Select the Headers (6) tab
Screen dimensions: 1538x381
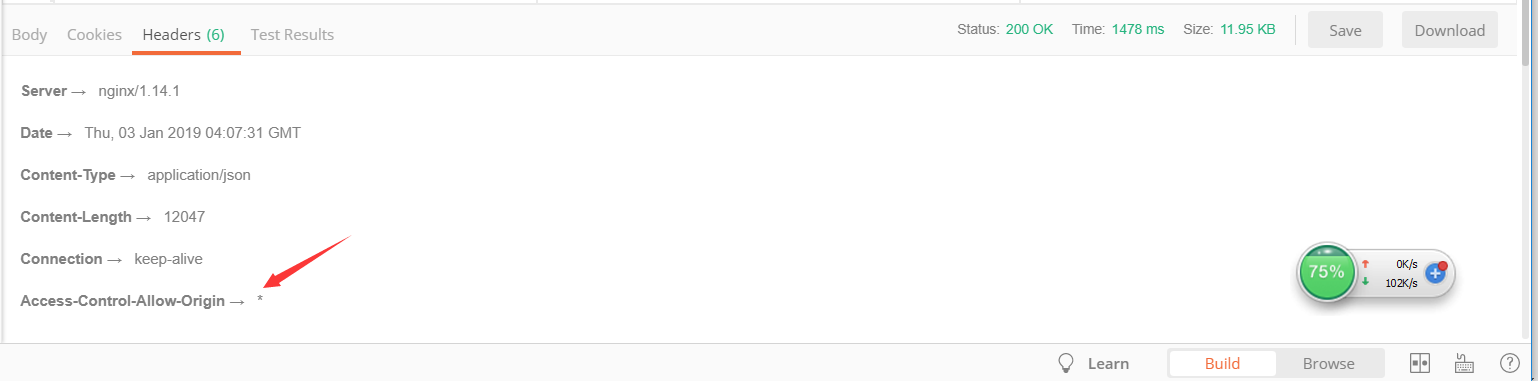[184, 34]
